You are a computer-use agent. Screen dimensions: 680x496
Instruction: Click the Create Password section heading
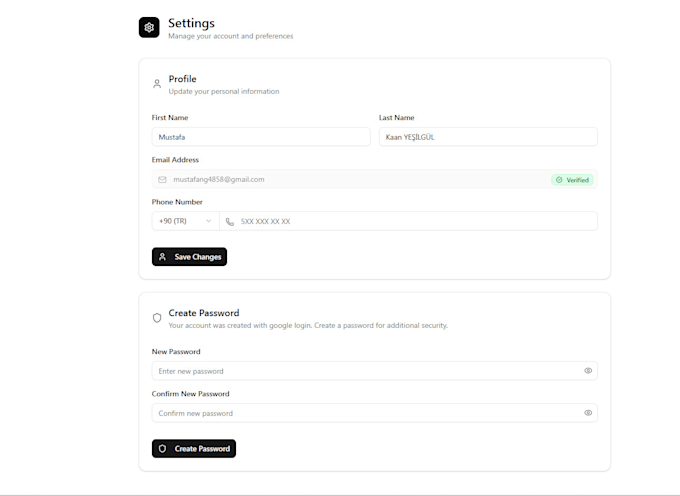[x=204, y=313]
